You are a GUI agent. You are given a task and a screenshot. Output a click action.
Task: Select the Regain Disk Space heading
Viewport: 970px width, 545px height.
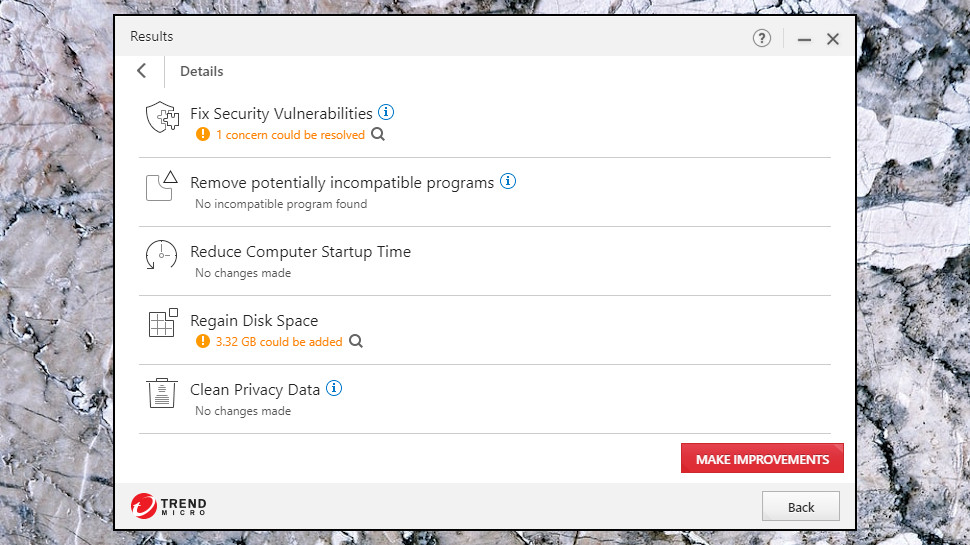[254, 320]
